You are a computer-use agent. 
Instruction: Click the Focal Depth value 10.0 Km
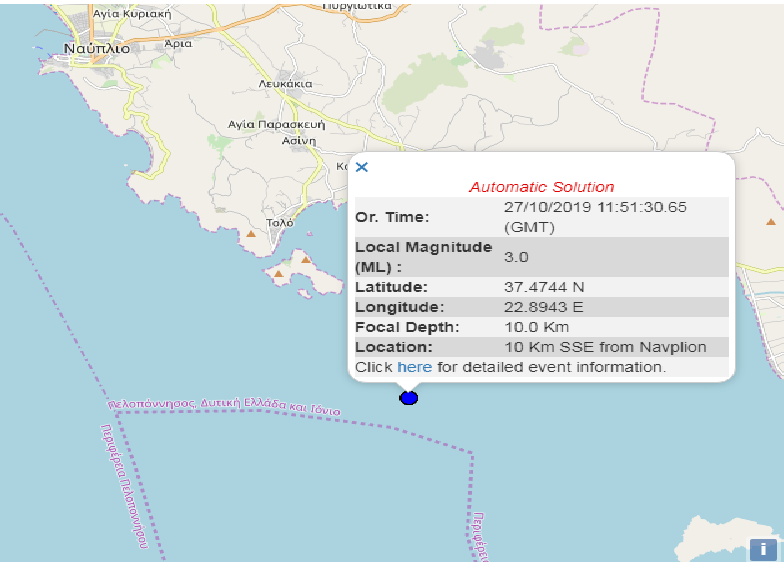(x=537, y=327)
